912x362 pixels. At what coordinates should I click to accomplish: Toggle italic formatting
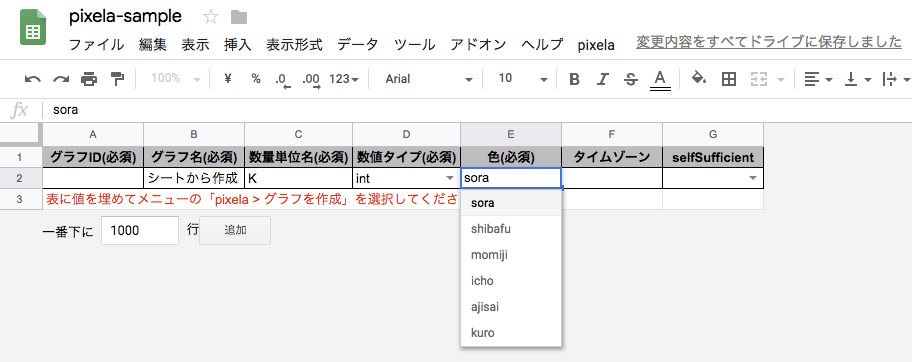coord(603,79)
